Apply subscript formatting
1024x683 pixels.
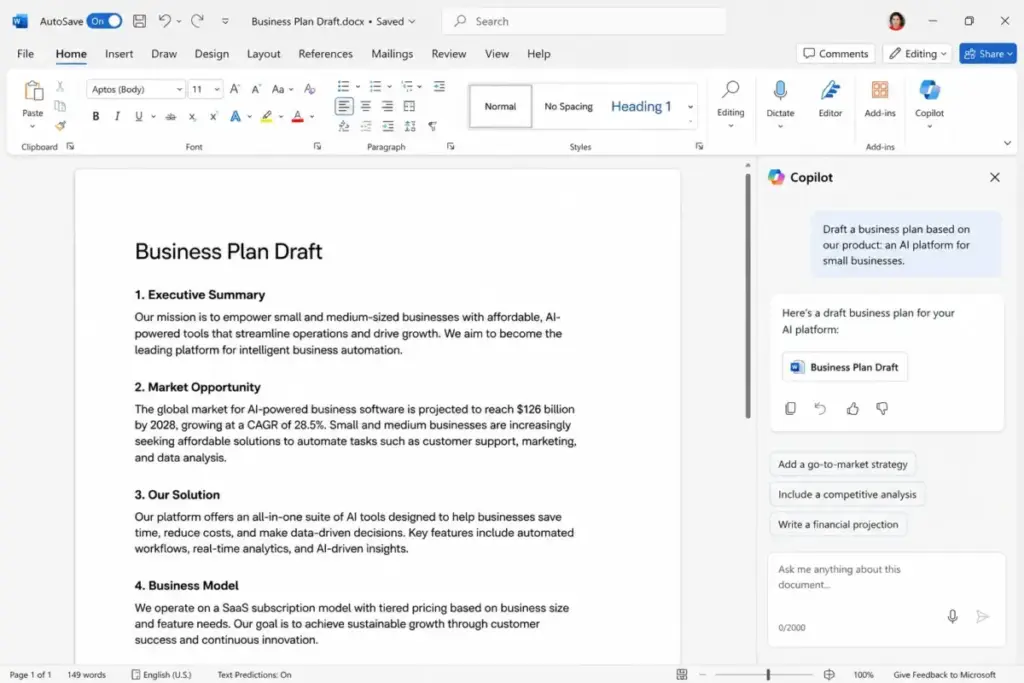[192, 117]
